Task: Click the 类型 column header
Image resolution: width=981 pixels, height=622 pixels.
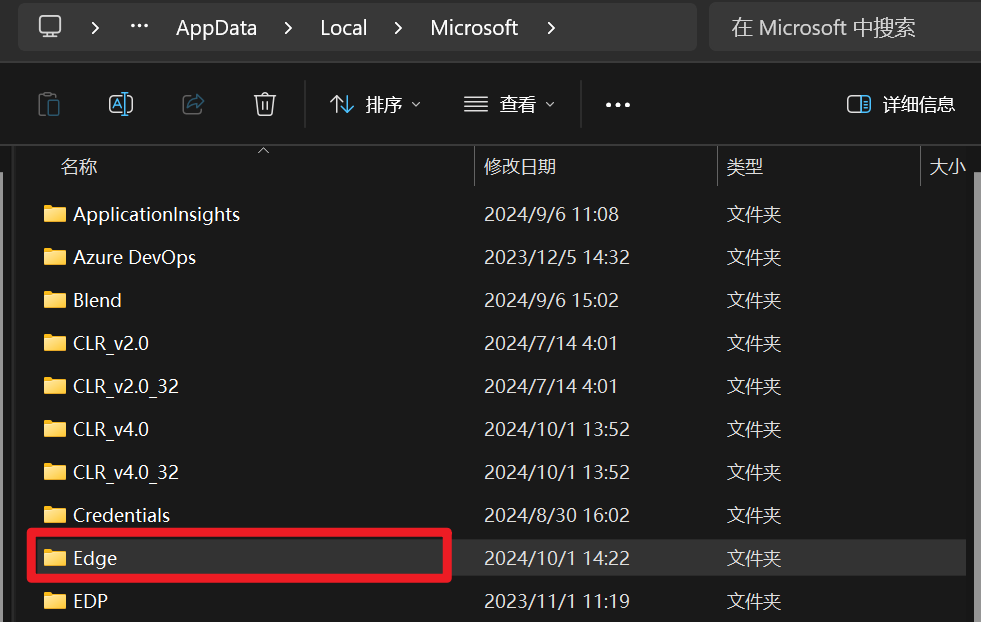Action: [745, 167]
